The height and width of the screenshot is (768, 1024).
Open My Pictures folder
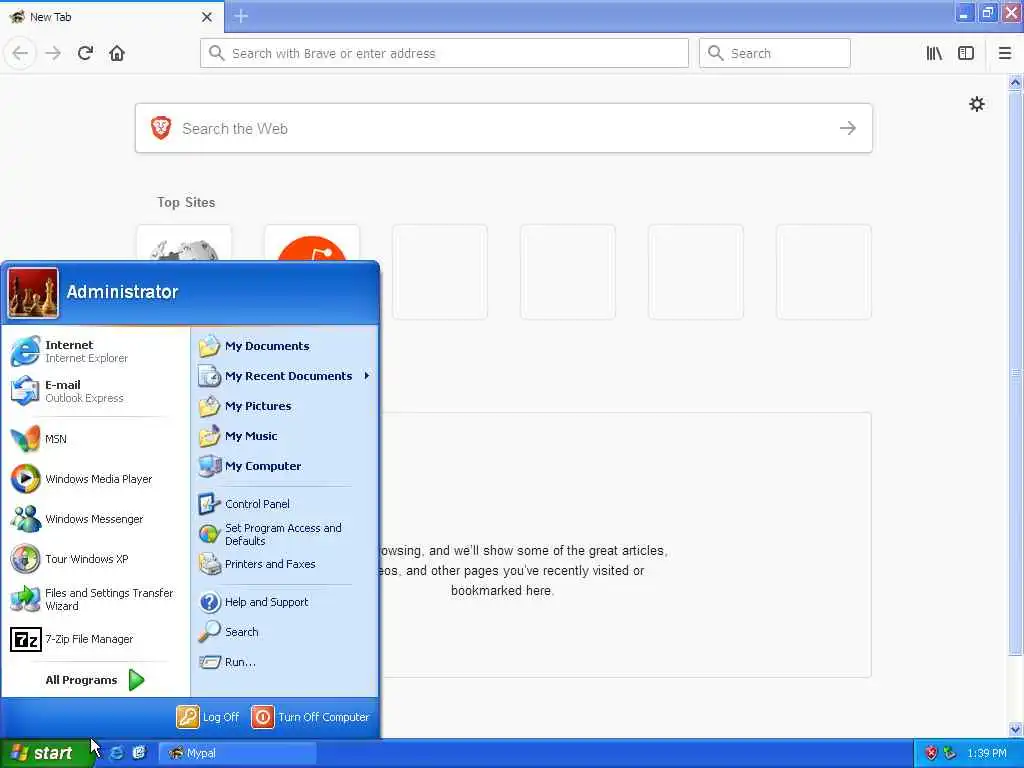285,406
